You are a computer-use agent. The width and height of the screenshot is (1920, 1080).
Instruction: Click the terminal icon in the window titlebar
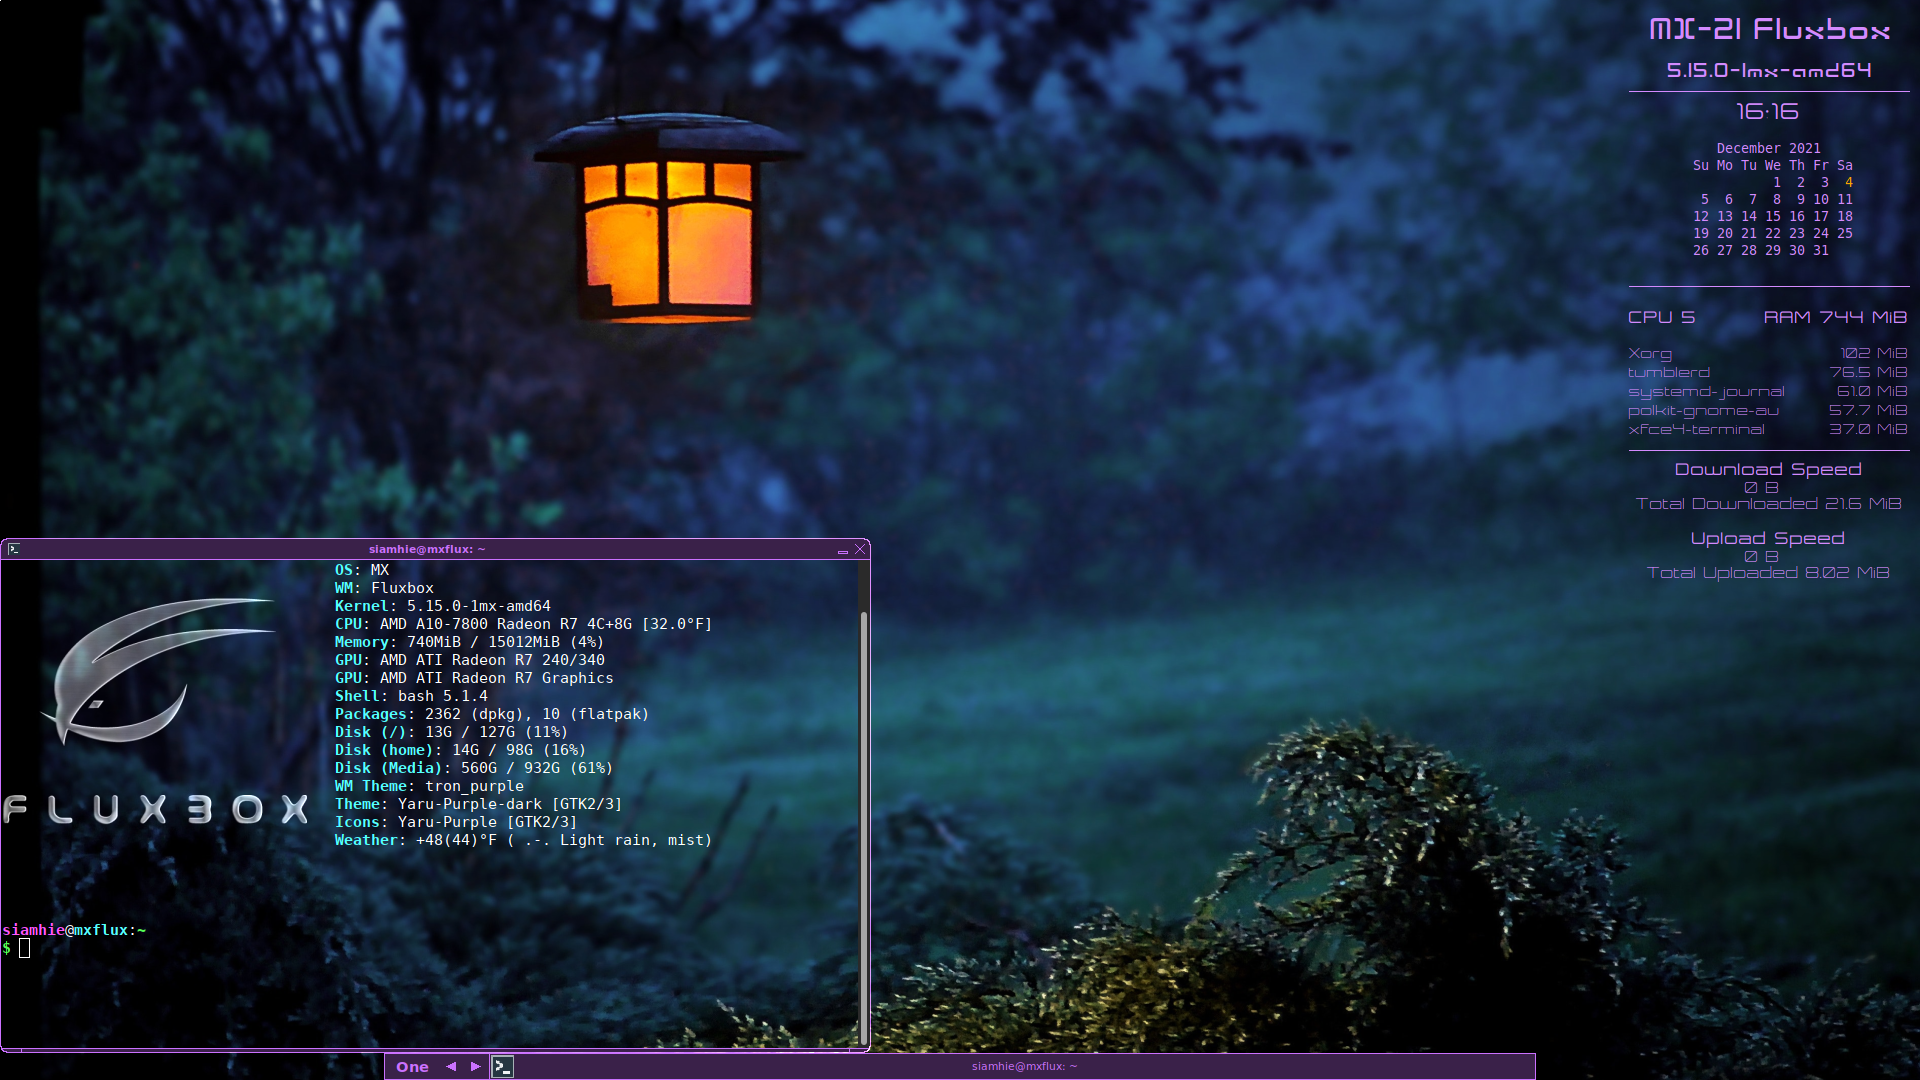tap(14, 549)
